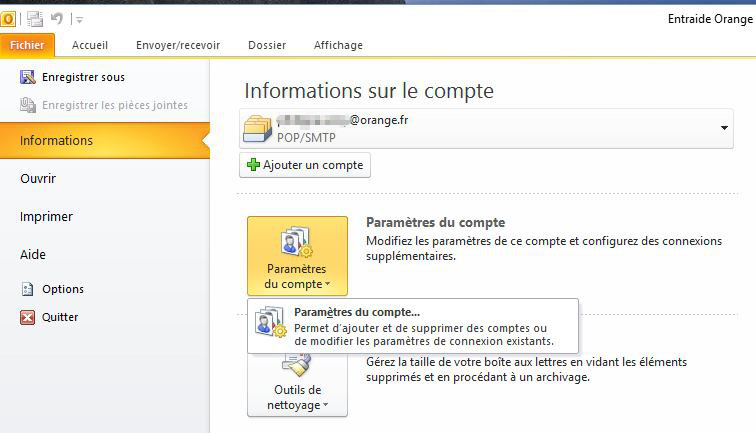Open the Aide section in sidebar

click(33, 254)
